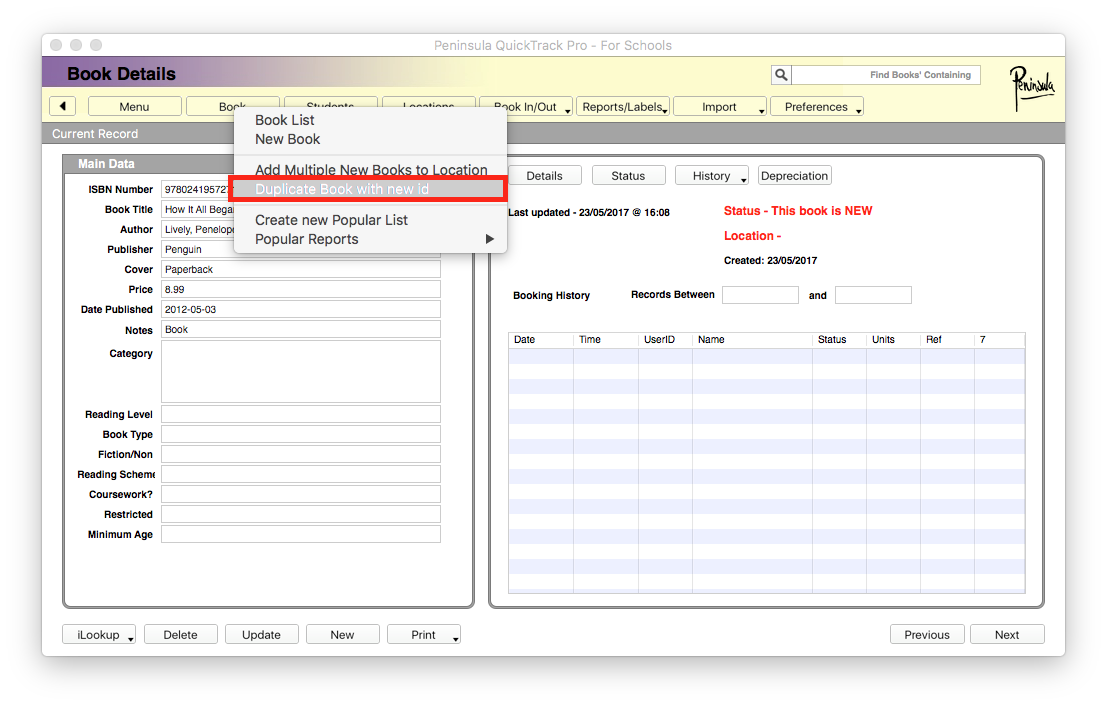Click the Ref column header

pyautogui.click(x=947, y=340)
